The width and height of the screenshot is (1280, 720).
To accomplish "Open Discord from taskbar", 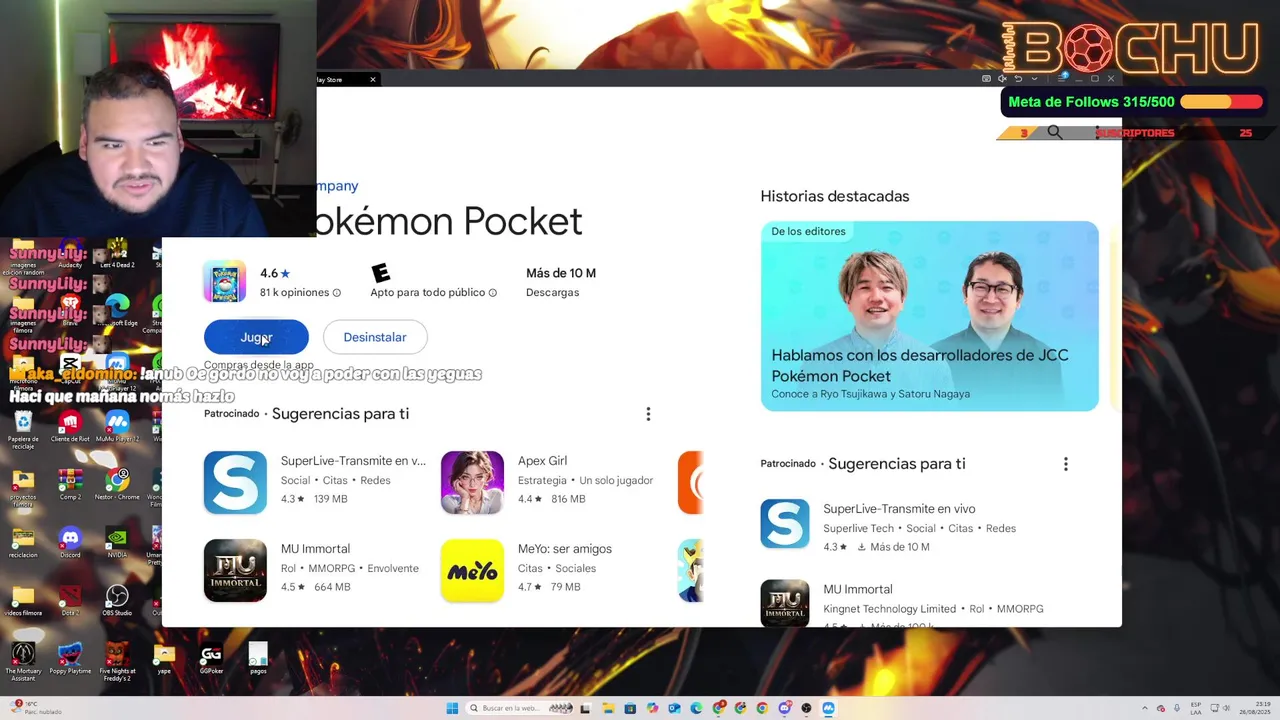I will (x=784, y=708).
